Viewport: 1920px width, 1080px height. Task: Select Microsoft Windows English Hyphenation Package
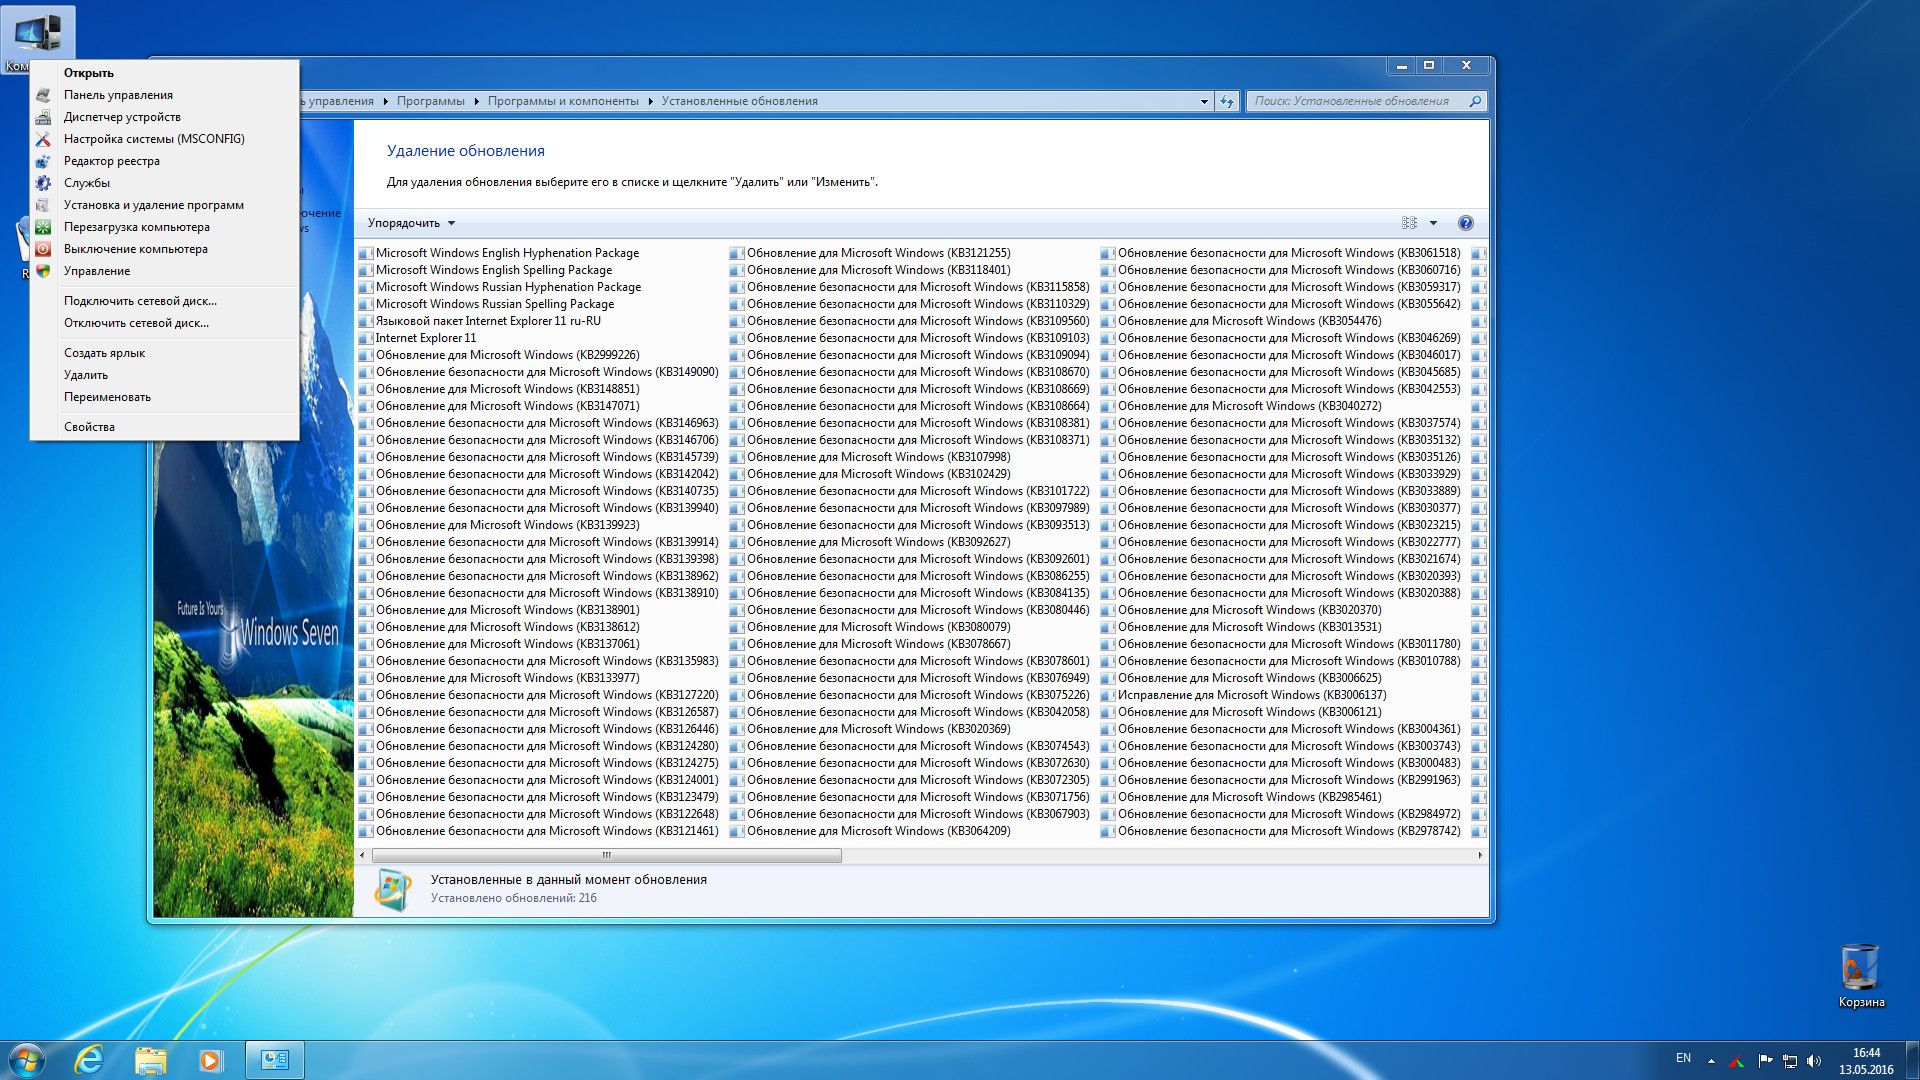point(500,253)
